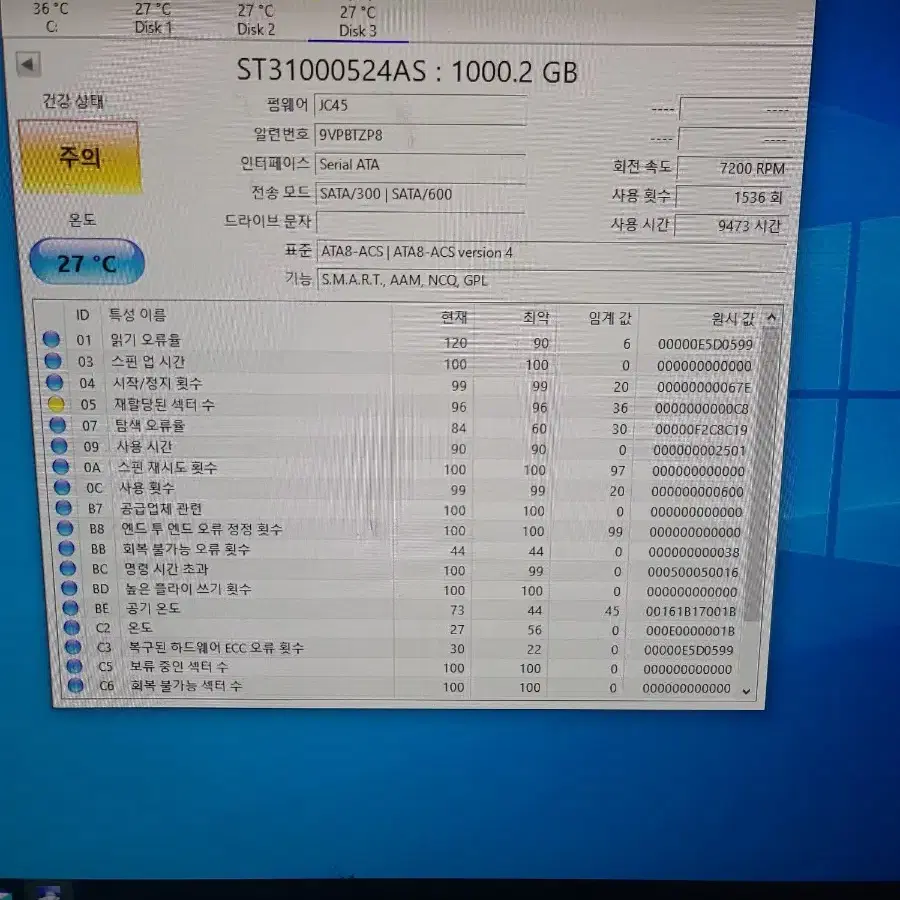Click the features field S.M.A.R.T., AAM, NCQ, GPL
900x900 pixels.
click(551, 281)
